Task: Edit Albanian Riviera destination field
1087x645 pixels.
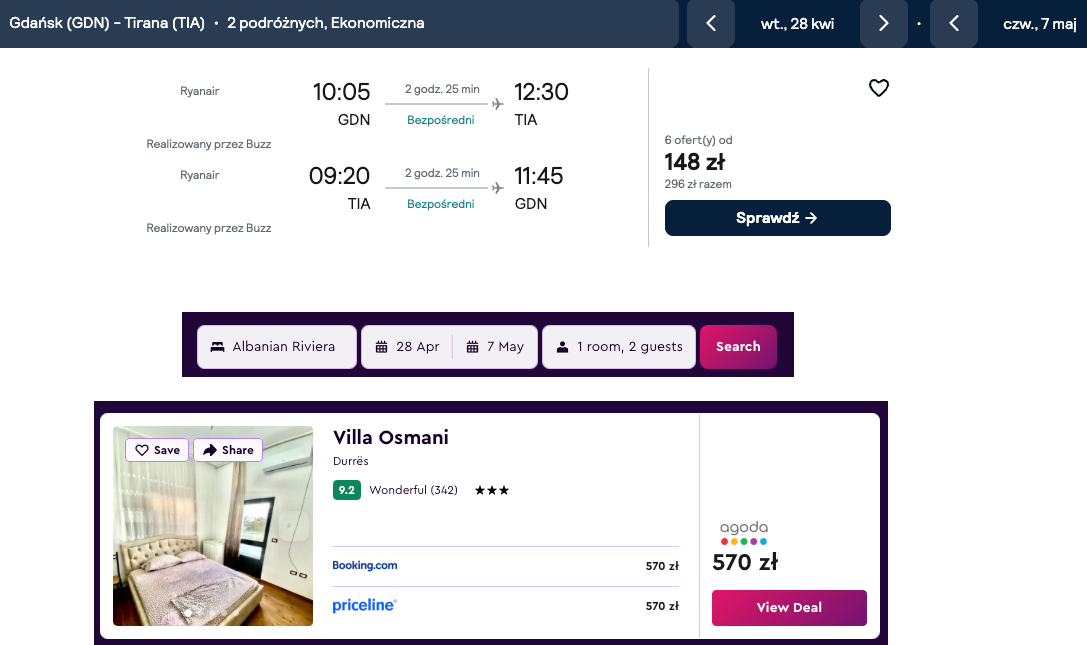Action: (277, 347)
